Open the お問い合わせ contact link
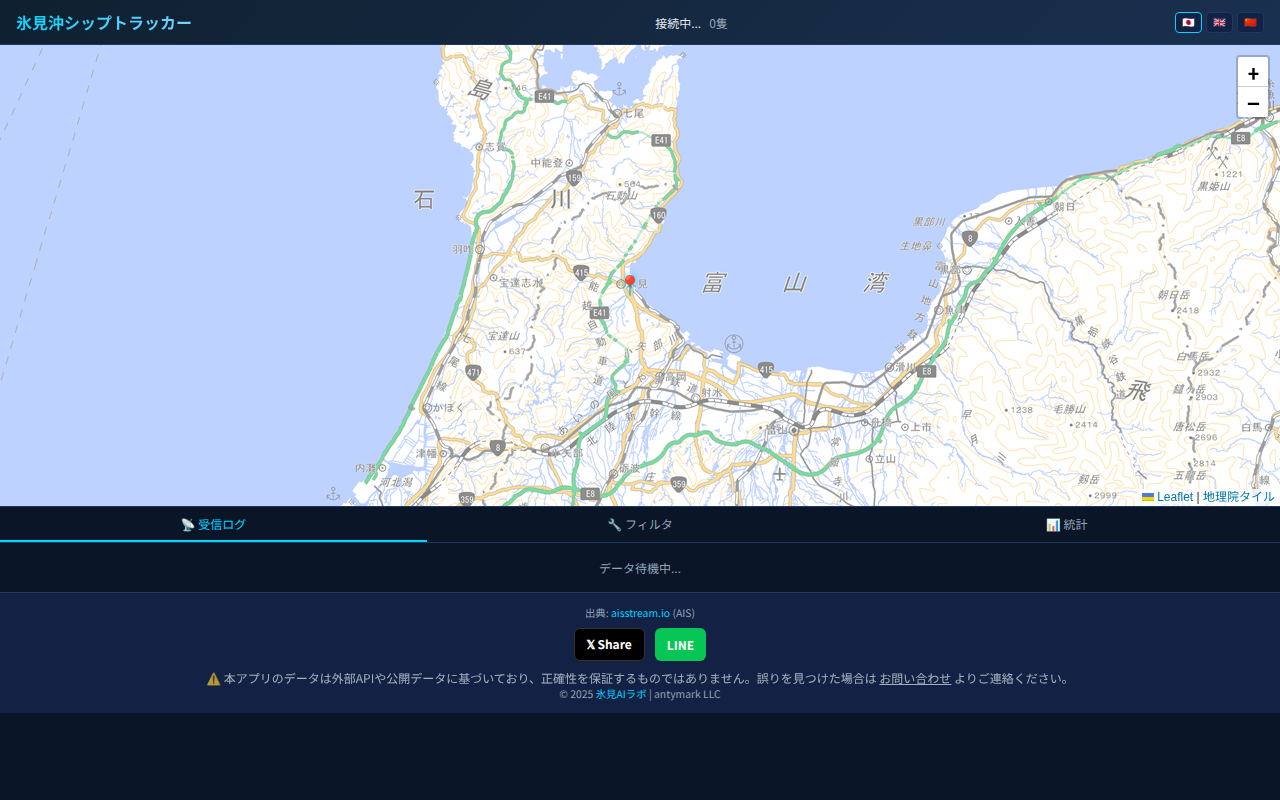 click(x=914, y=678)
